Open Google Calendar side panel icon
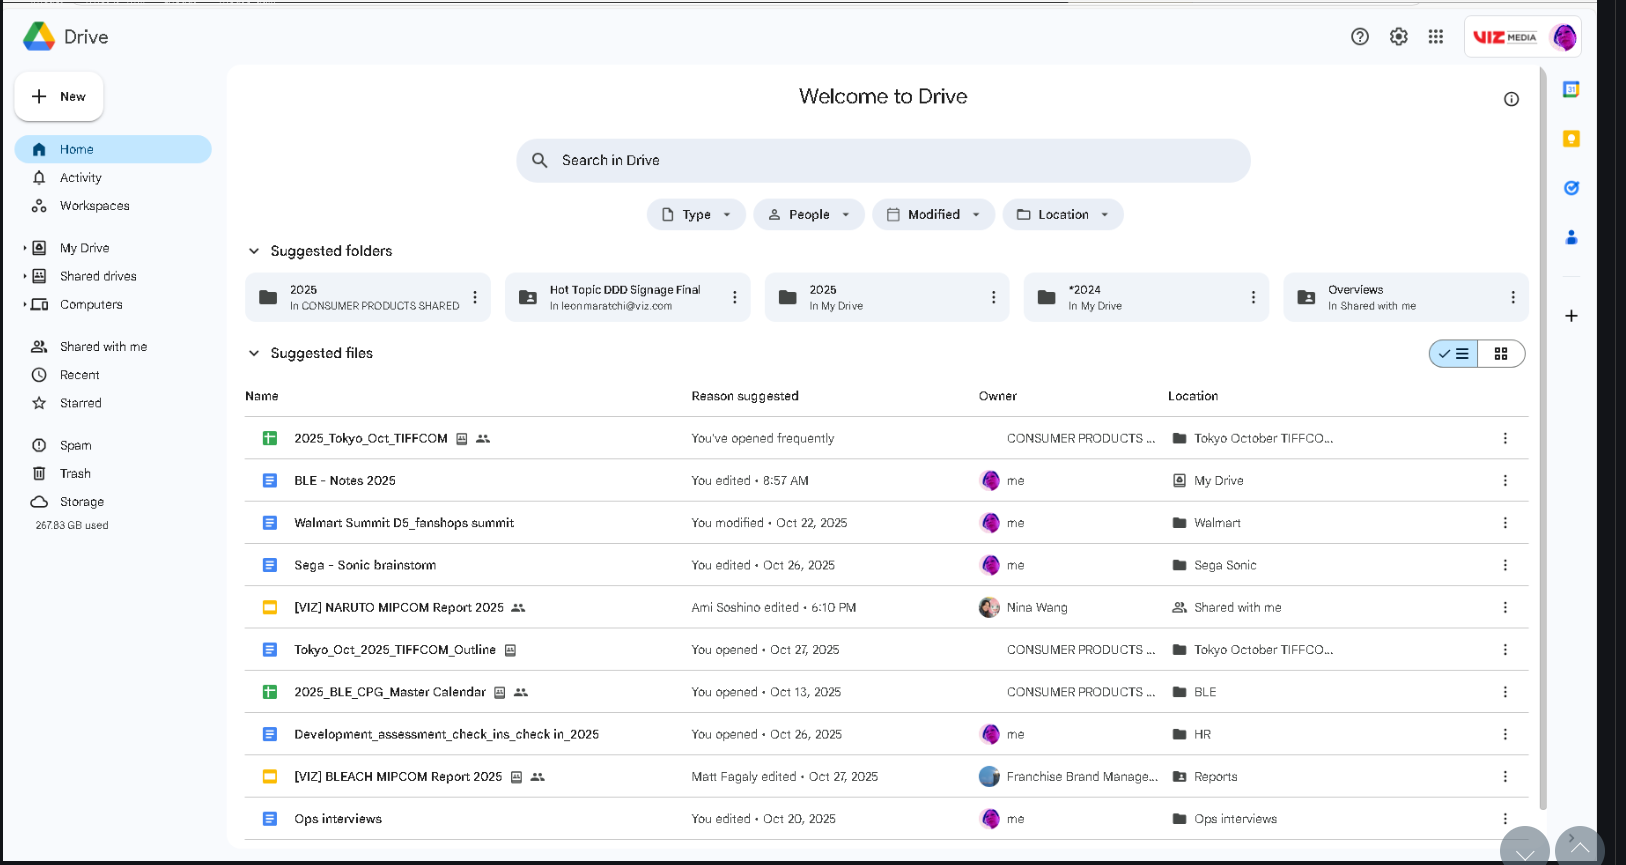The height and width of the screenshot is (865, 1626). tap(1571, 90)
